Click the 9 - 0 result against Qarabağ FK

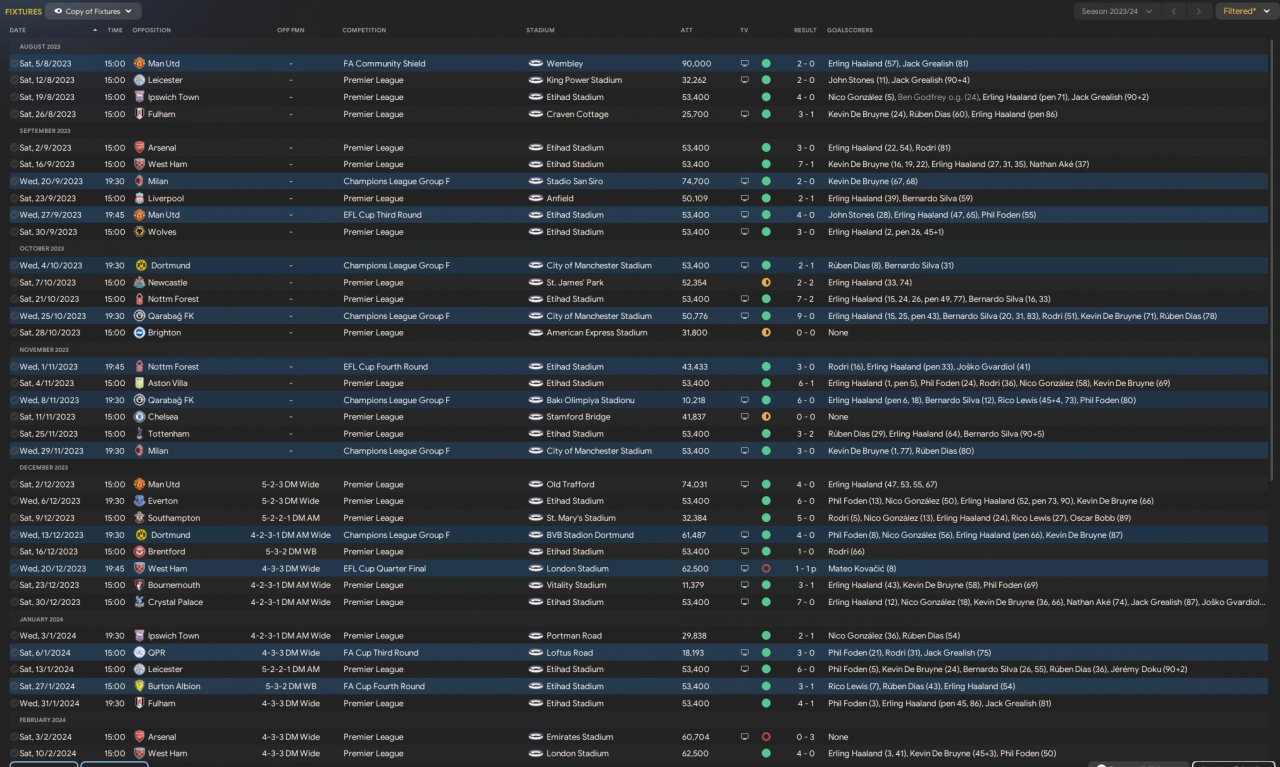tap(805, 316)
